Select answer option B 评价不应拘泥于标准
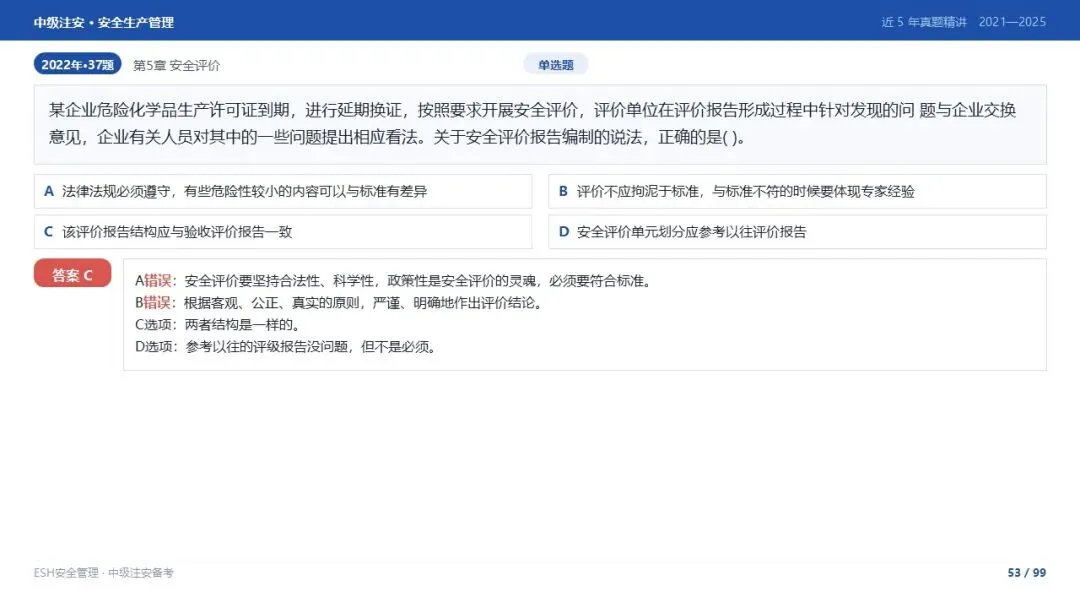The width and height of the screenshot is (1080, 608). (x=797, y=191)
